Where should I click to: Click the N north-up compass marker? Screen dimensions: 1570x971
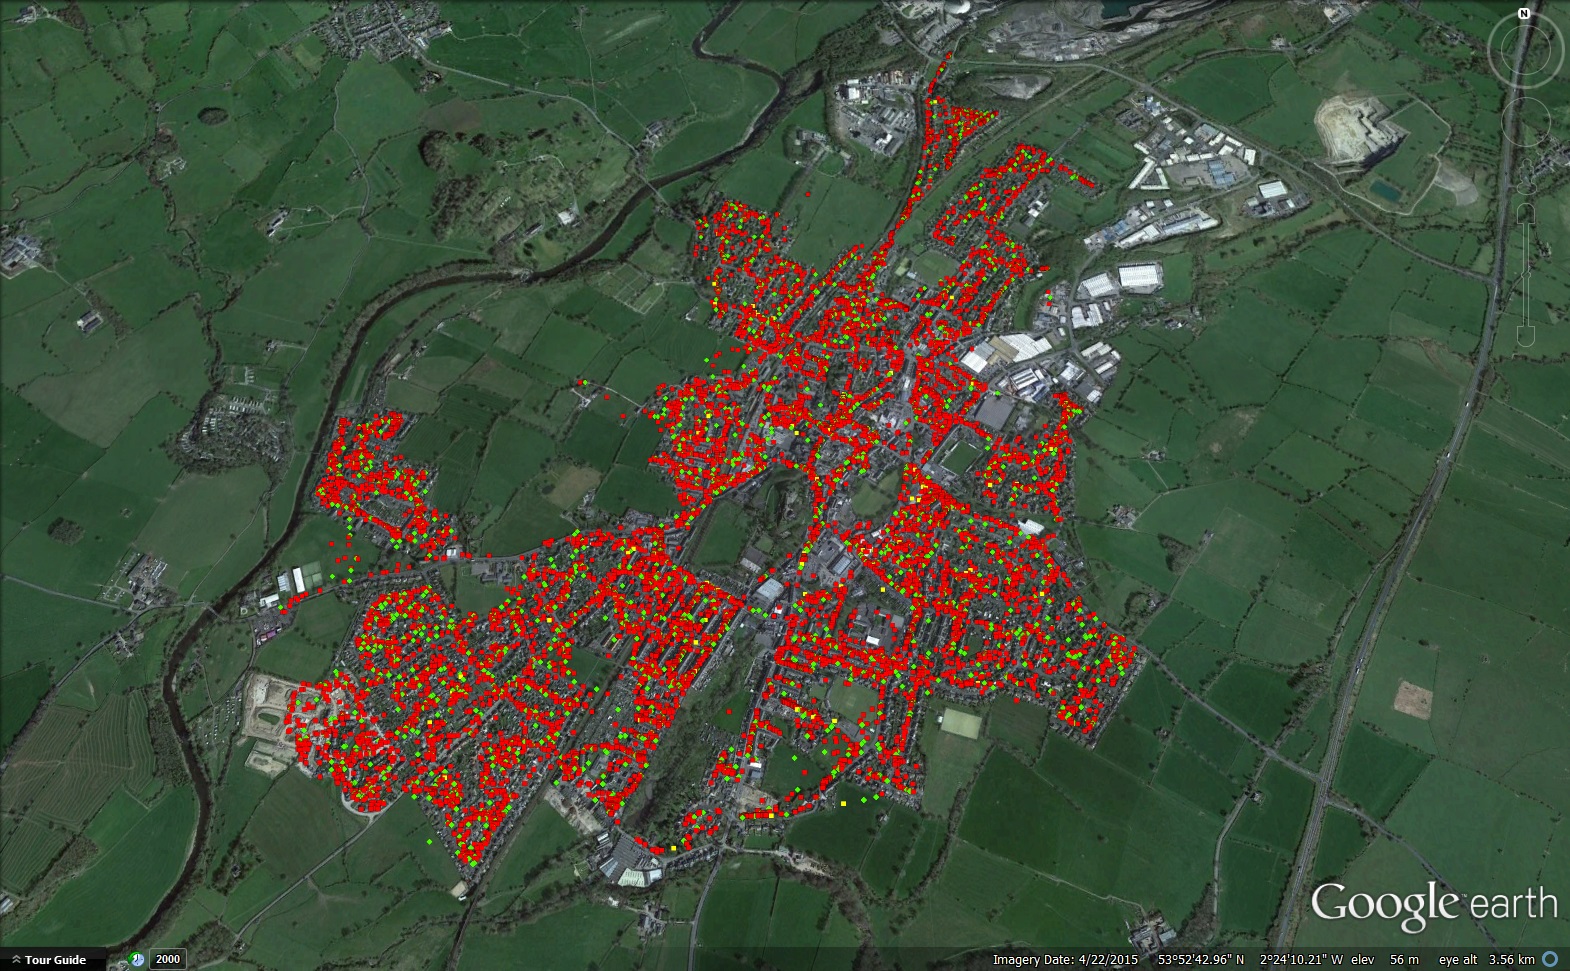coord(1523,14)
